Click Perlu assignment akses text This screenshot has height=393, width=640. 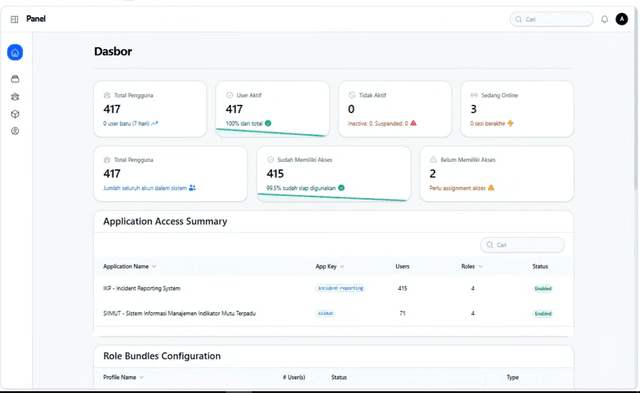[458, 188]
